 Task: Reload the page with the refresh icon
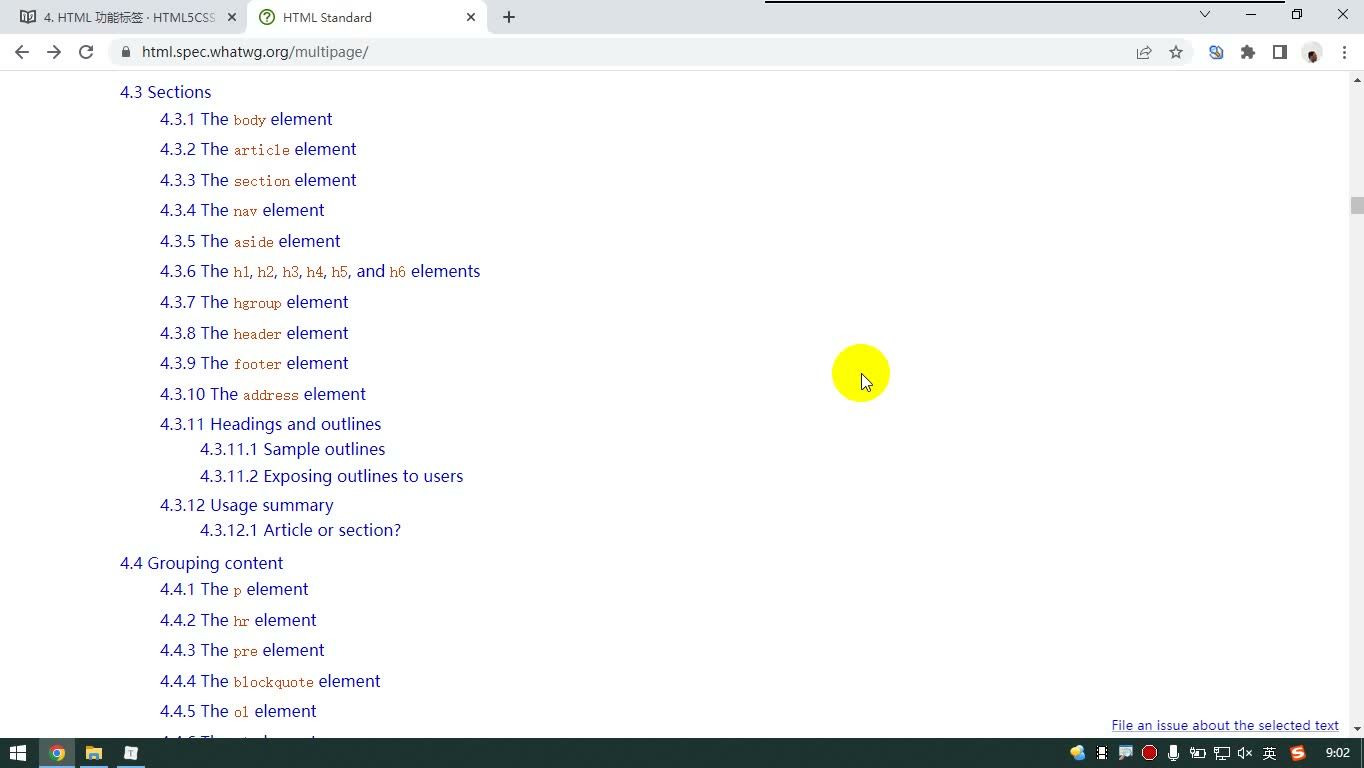tap(86, 52)
